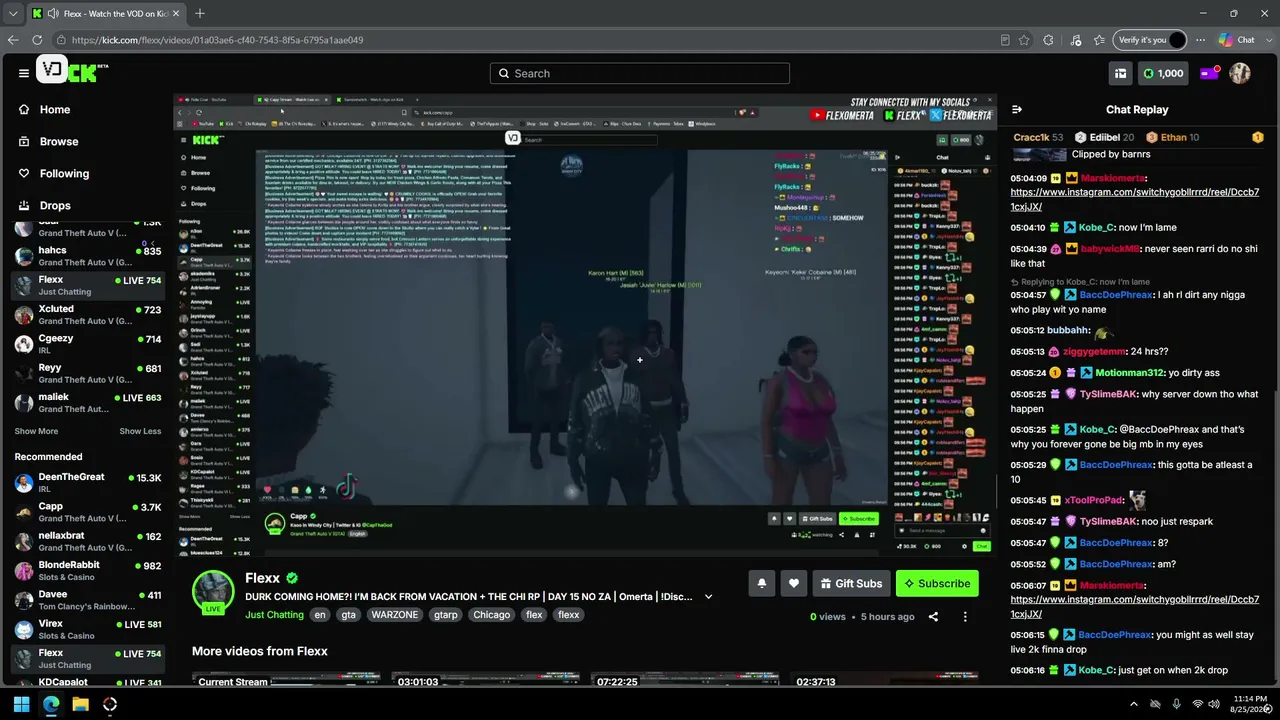The height and width of the screenshot is (720, 1280).
Task: Click the Kick logo in header
Action: point(82,73)
